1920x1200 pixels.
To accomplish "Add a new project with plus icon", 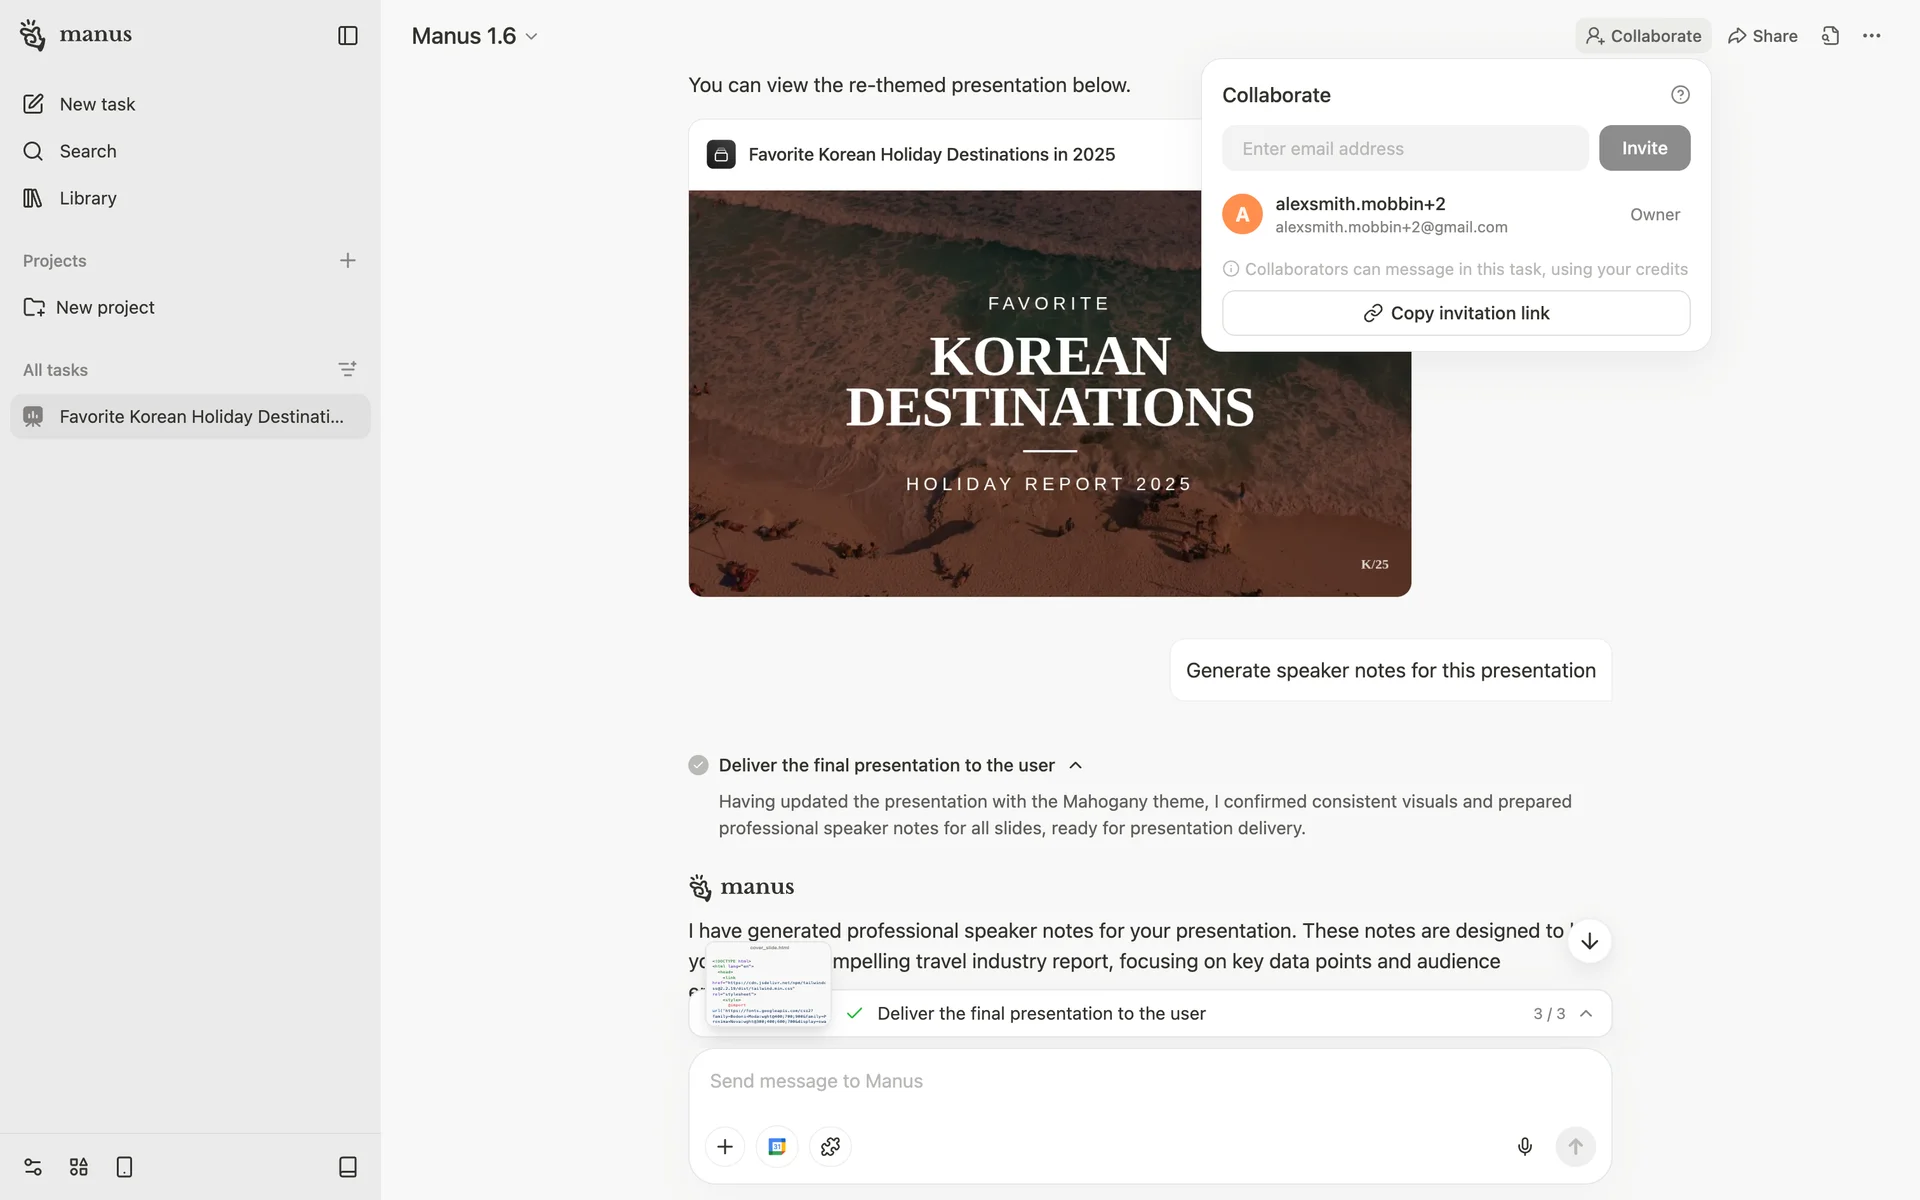I will coord(347,261).
